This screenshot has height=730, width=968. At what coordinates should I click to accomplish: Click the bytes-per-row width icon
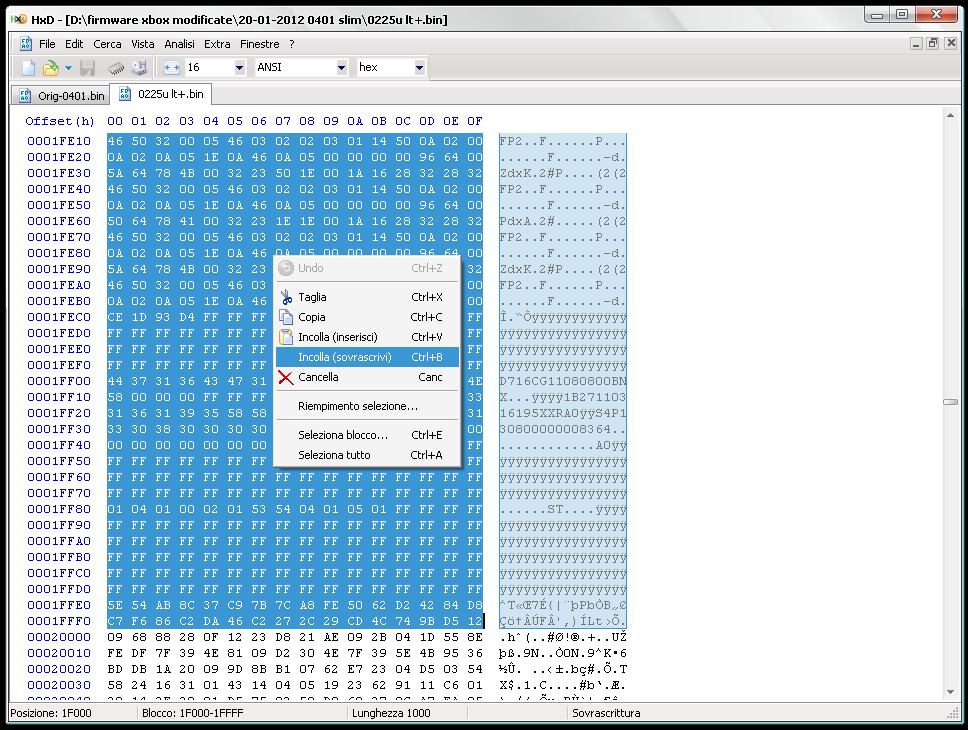click(172, 67)
